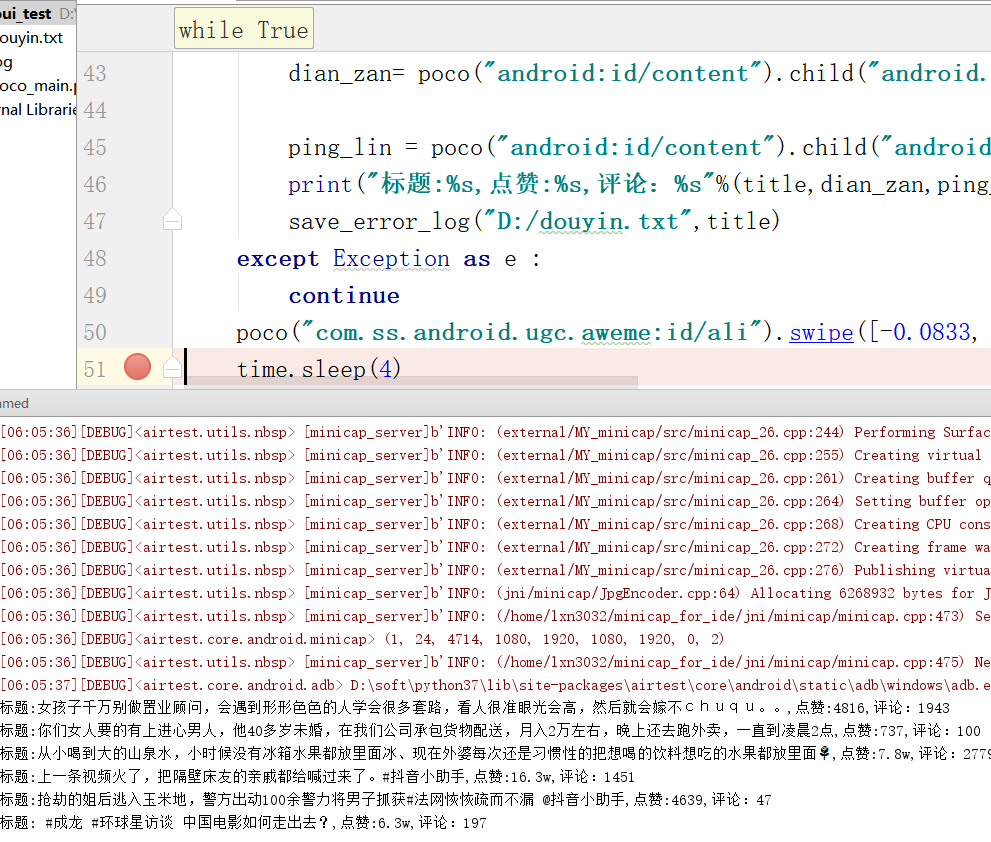Click the airtest.core.android.minicap console line
This screenshot has height=842, width=991.
(x=362, y=639)
